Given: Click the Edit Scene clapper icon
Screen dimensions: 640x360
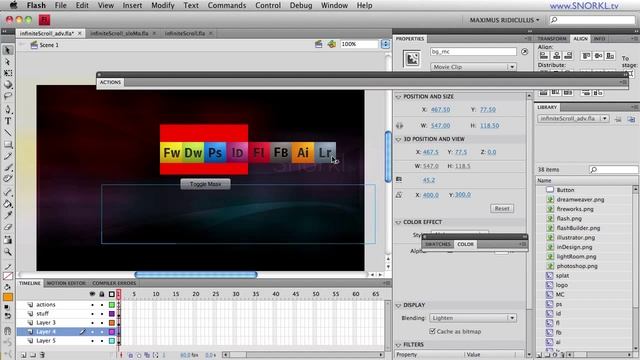Looking at the screenshot, I should [318, 44].
